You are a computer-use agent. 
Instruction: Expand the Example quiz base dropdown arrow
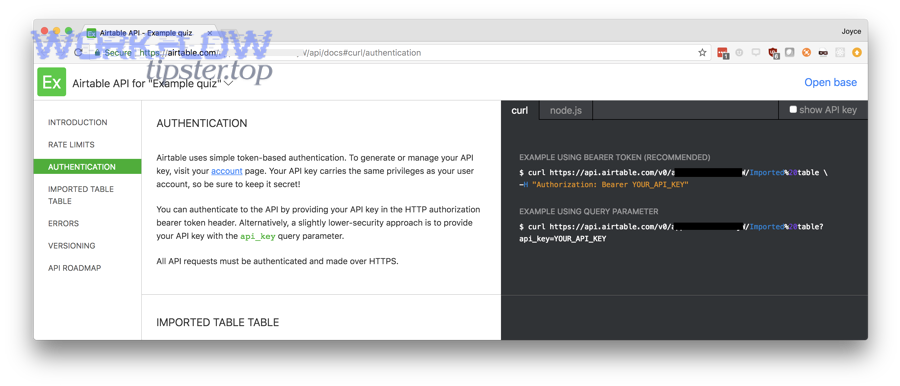228,83
